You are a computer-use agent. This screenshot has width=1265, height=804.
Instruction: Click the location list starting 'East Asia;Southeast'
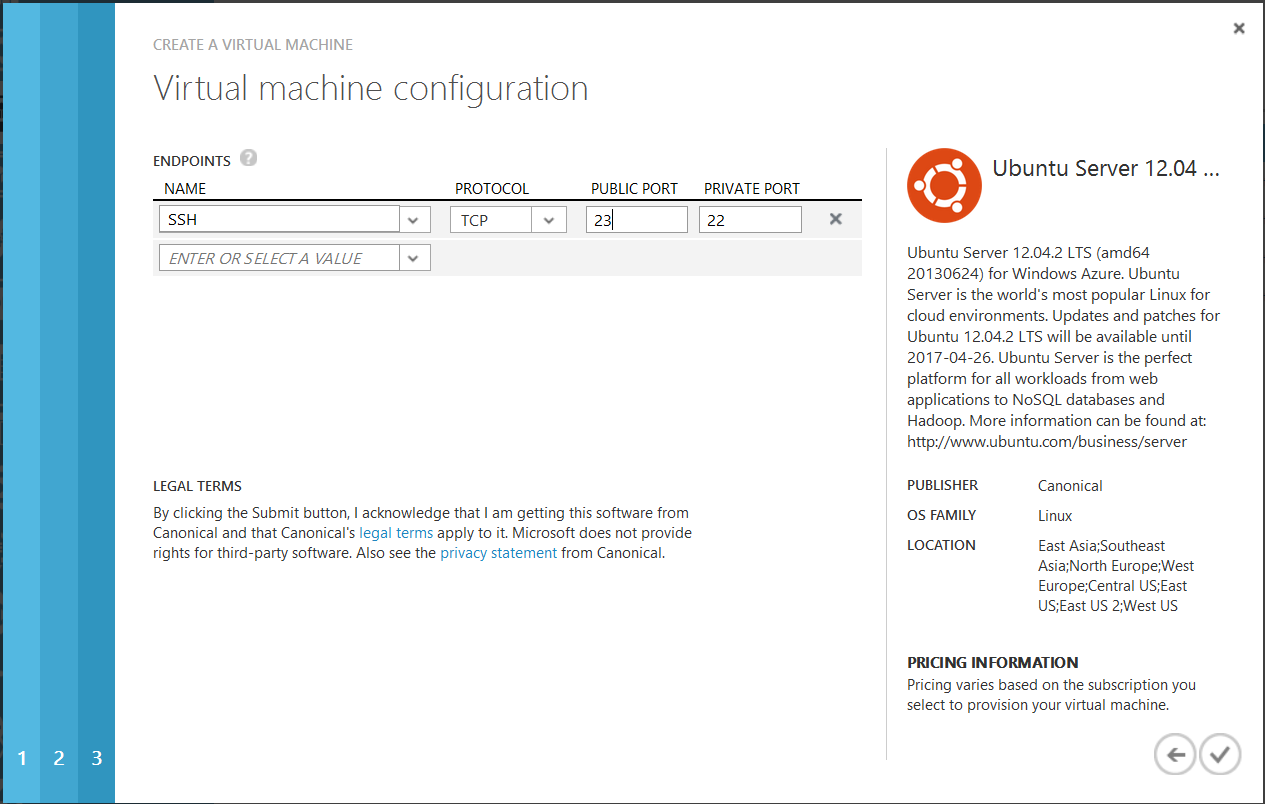1116,576
